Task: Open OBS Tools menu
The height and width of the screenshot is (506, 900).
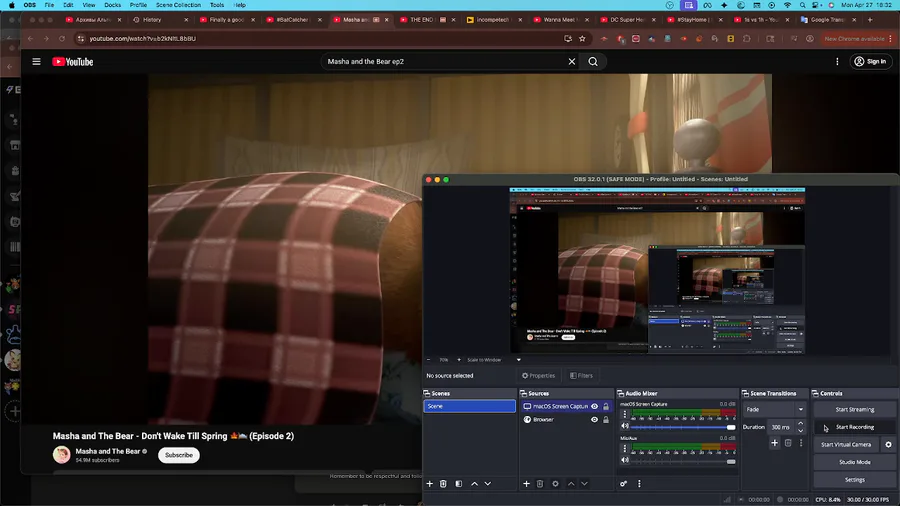Action: 217,5
